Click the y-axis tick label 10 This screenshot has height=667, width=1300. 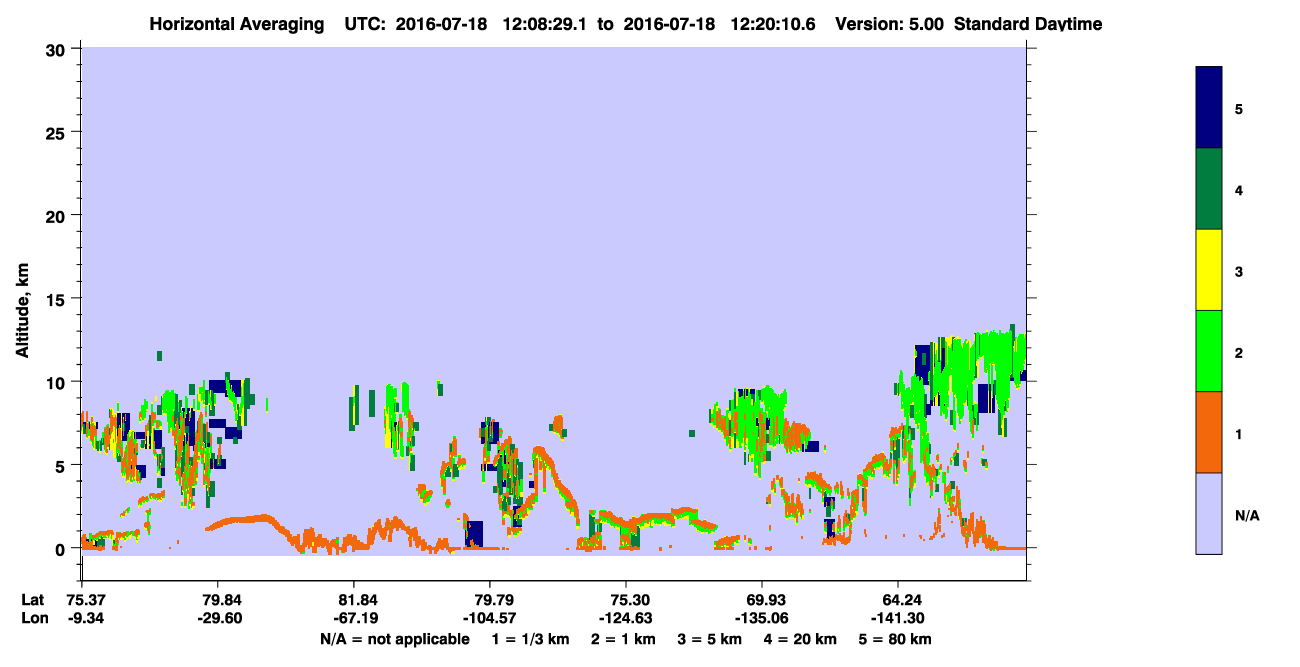pyautogui.click(x=58, y=382)
